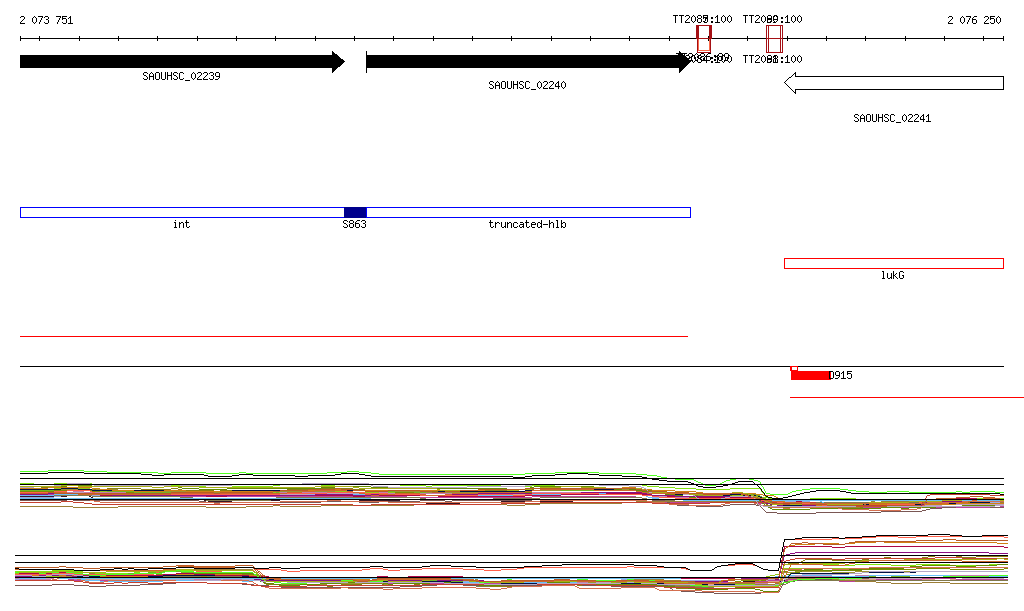
Task: Select the red outlined lukG box
Action: click(893, 263)
